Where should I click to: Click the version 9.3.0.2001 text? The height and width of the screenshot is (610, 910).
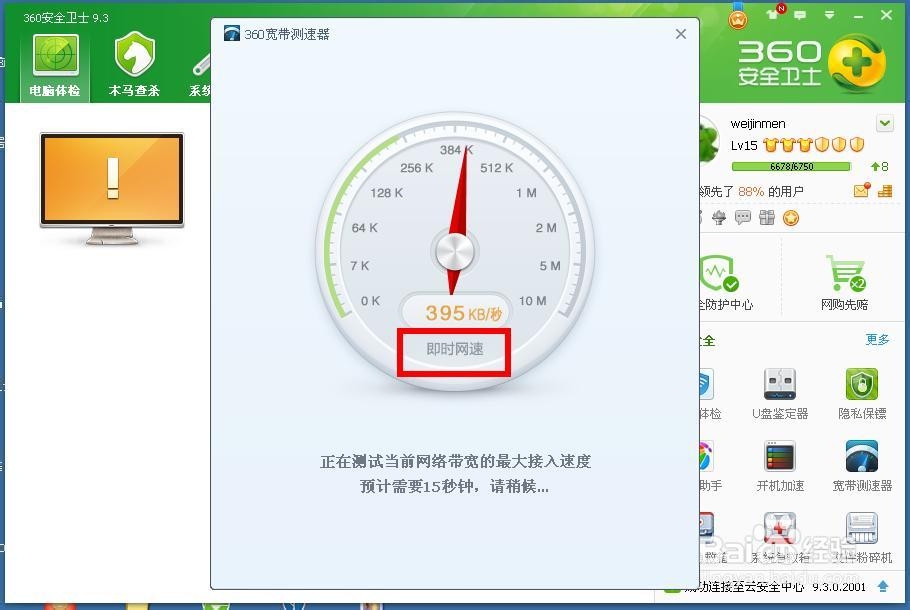tap(839, 587)
